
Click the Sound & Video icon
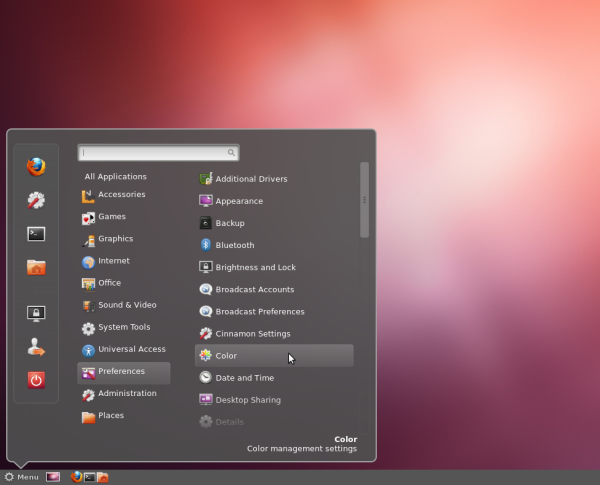pyautogui.click(x=88, y=307)
